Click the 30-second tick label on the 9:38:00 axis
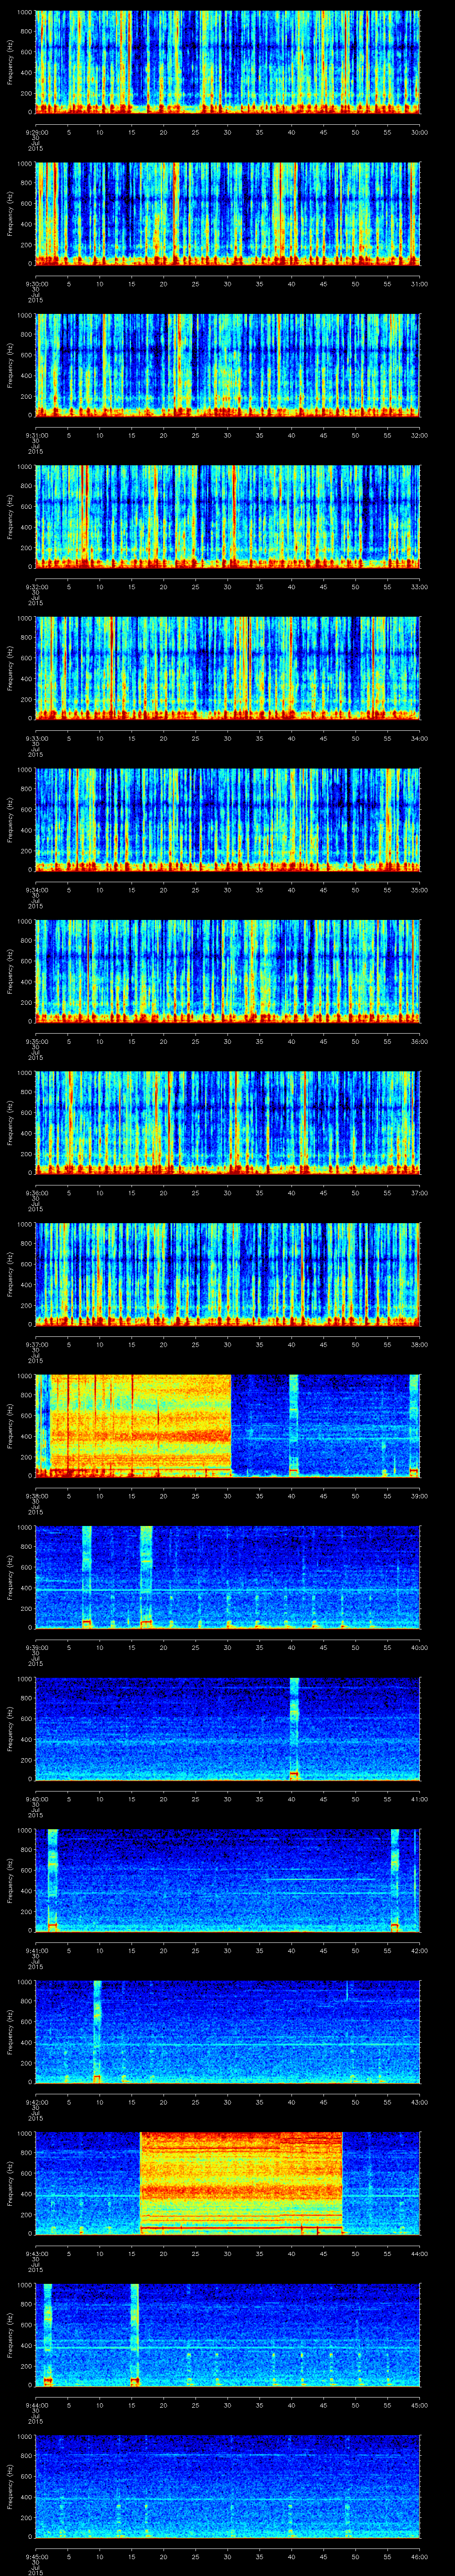Viewport: 455px width, 2576px height. pyautogui.click(x=228, y=1495)
